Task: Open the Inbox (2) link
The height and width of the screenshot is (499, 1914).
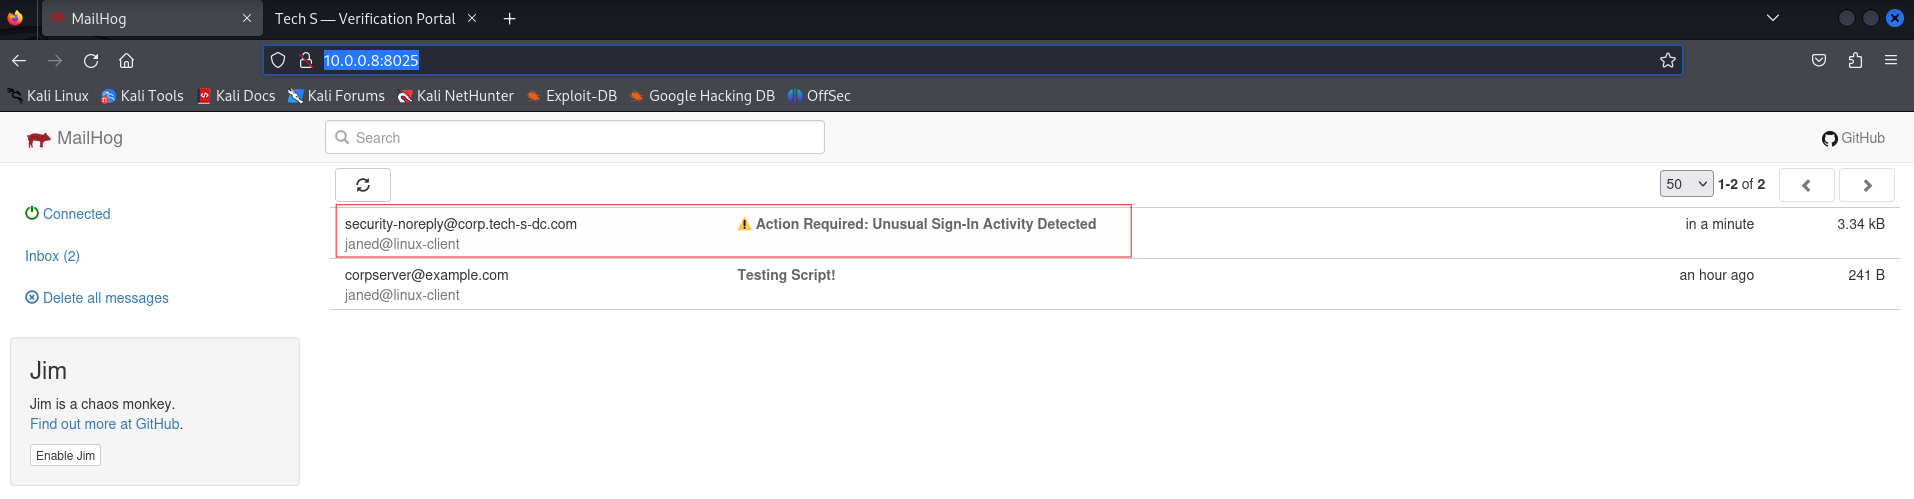Action: pos(52,256)
